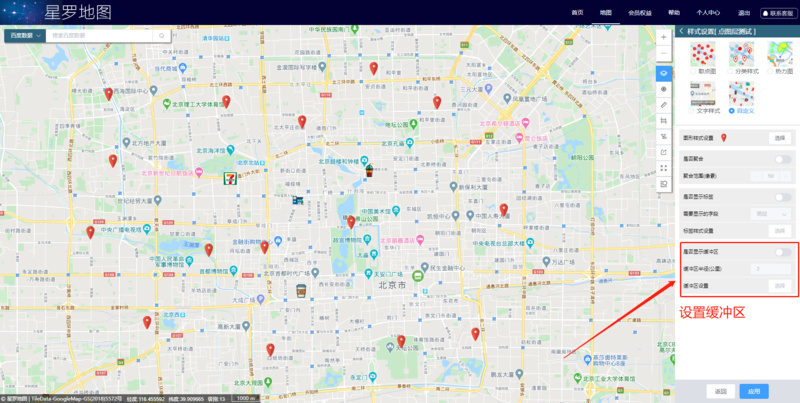This screenshot has width=800, height=403.
Task: Click the 7-Eleven logo marker on map
Action: 230,178
